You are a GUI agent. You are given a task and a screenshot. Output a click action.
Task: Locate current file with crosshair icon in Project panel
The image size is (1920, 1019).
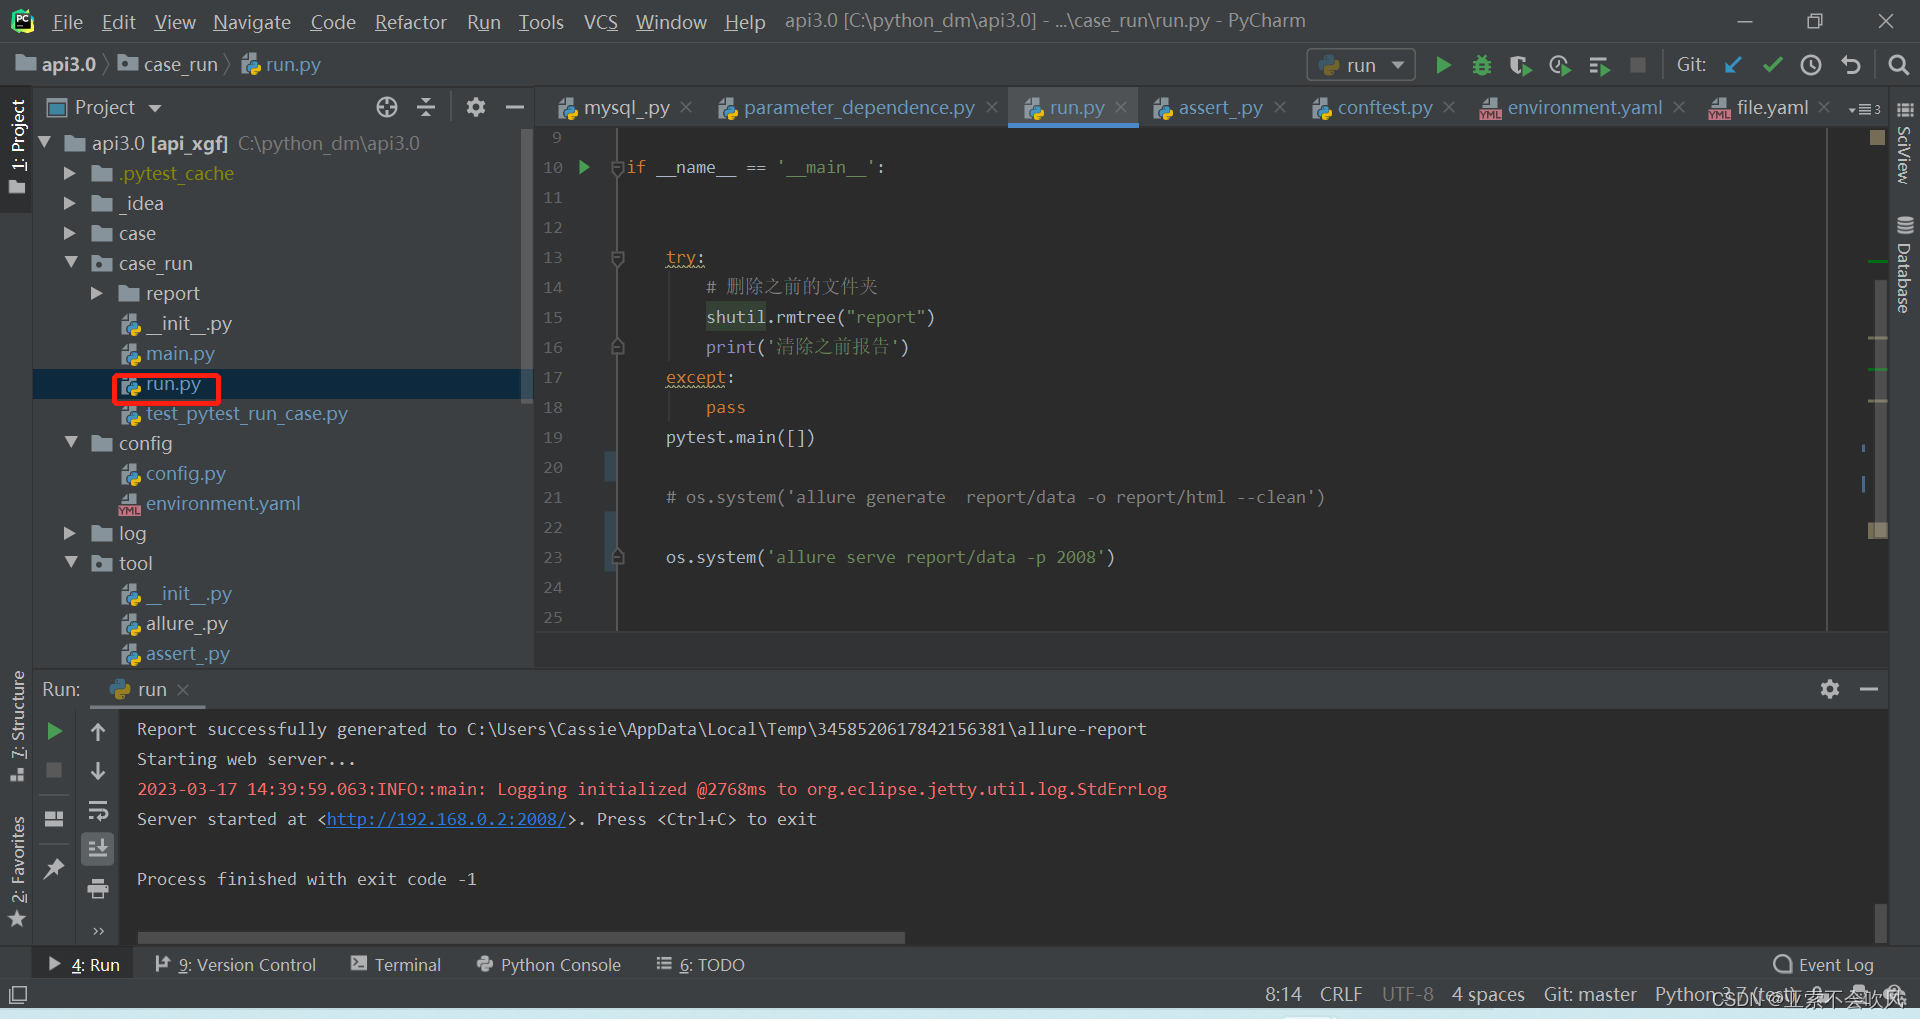[x=387, y=107]
